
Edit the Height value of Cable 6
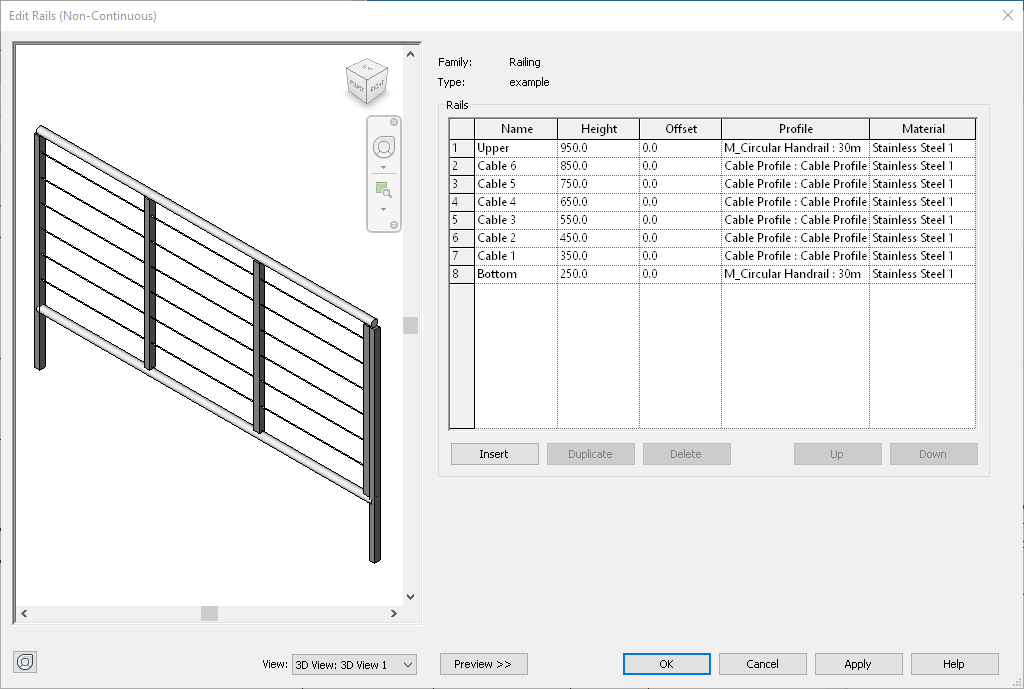tap(597, 164)
